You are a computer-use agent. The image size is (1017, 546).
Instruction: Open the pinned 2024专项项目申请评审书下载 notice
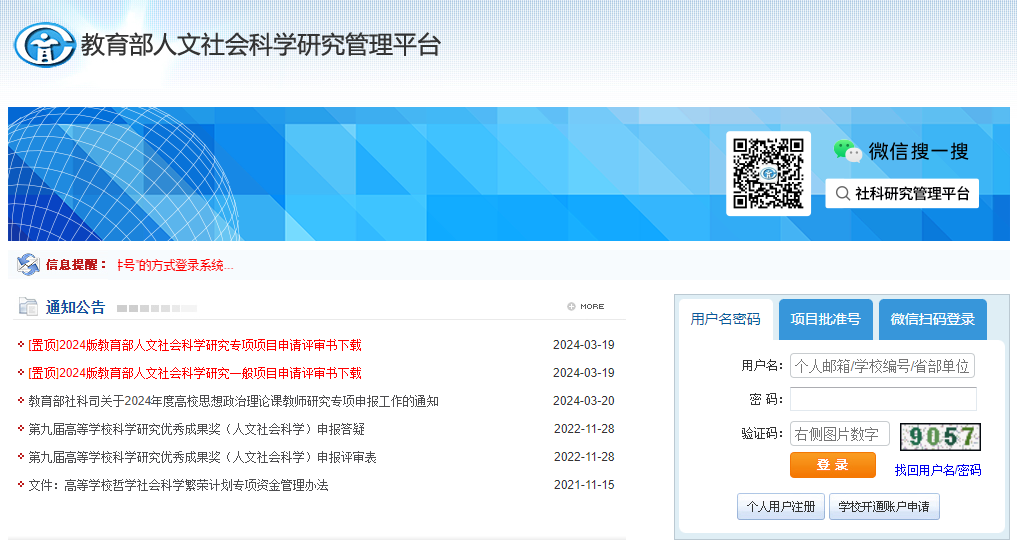click(x=195, y=345)
